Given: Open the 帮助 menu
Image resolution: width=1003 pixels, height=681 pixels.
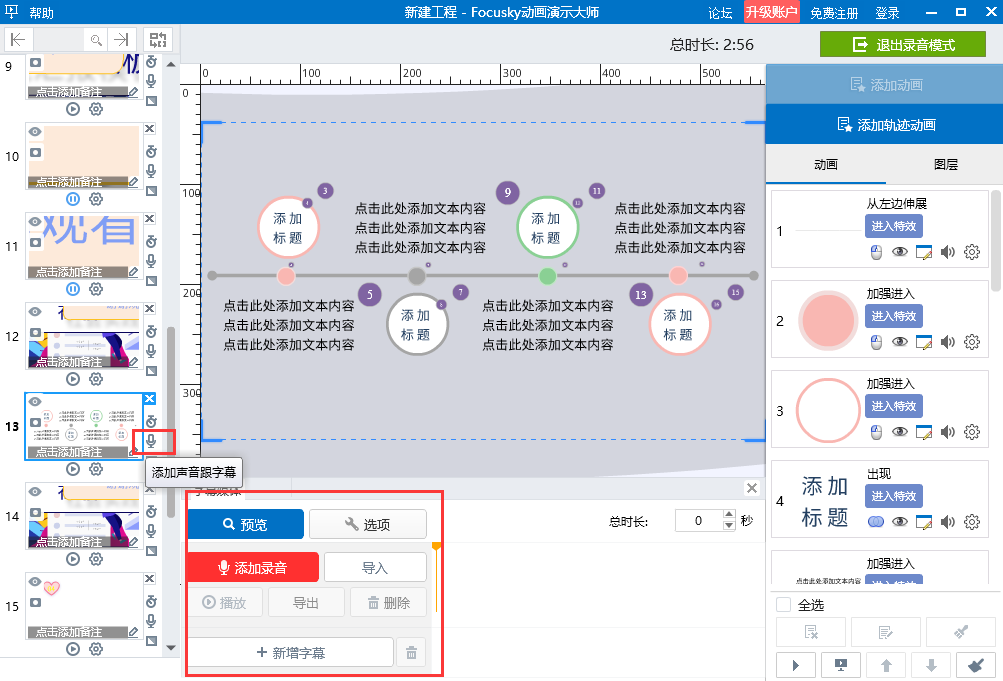Looking at the screenshot, I should 41,12.
